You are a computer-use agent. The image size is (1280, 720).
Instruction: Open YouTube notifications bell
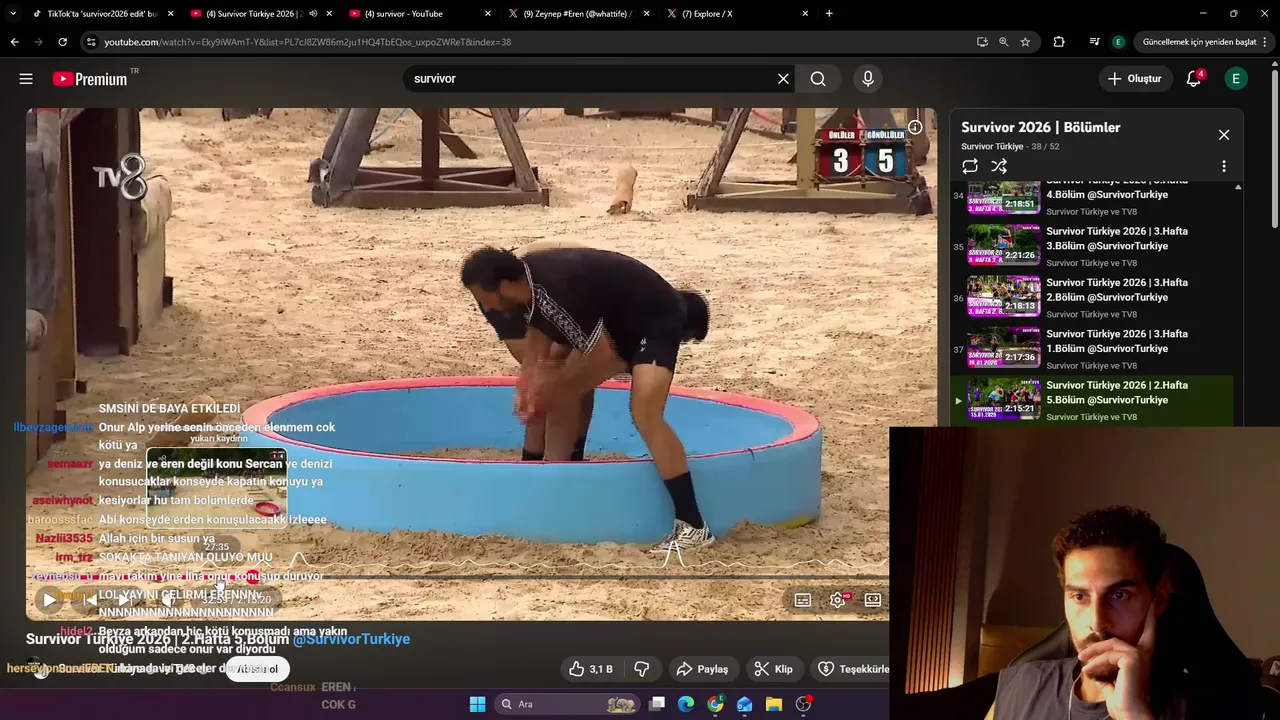[x=1193, y=79]
